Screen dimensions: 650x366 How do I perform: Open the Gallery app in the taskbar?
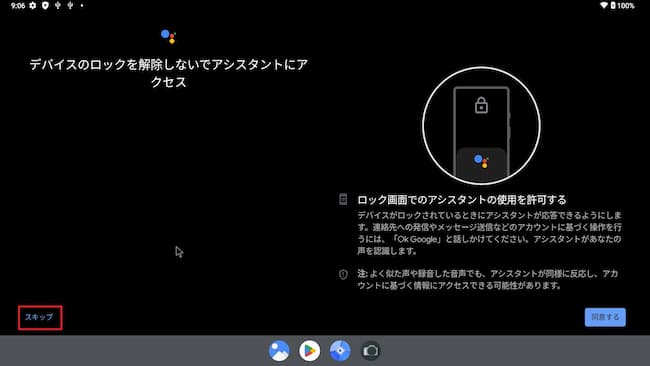click(279, 351)
